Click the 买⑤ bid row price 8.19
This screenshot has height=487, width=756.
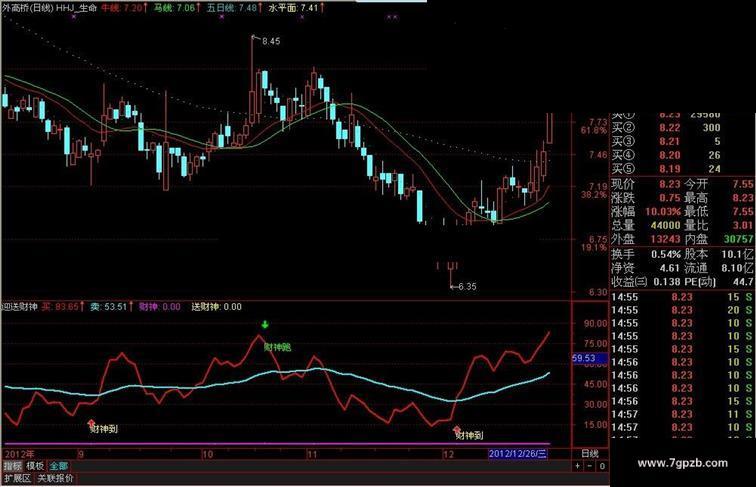[x=670, y=169]
